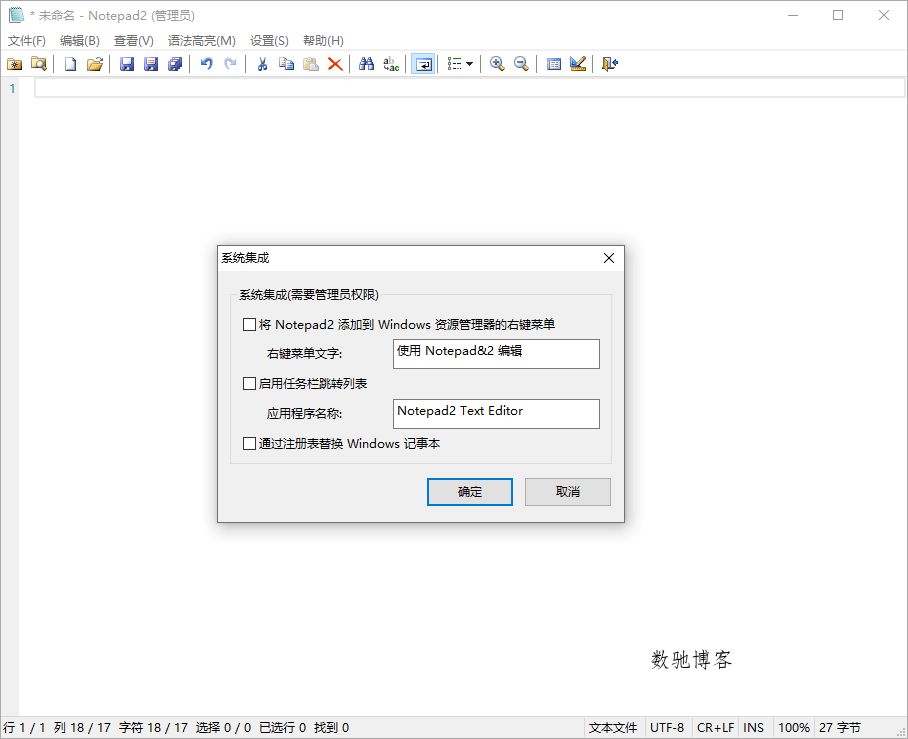Click the Notepad2 title bar app icon

coord(16,15)
